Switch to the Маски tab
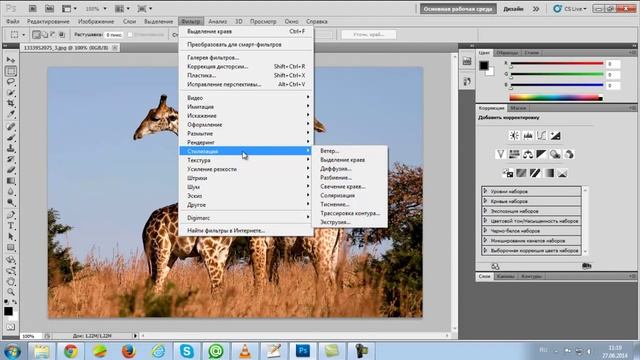This screenshot has height=360, width=640. (x=518, y=108)
